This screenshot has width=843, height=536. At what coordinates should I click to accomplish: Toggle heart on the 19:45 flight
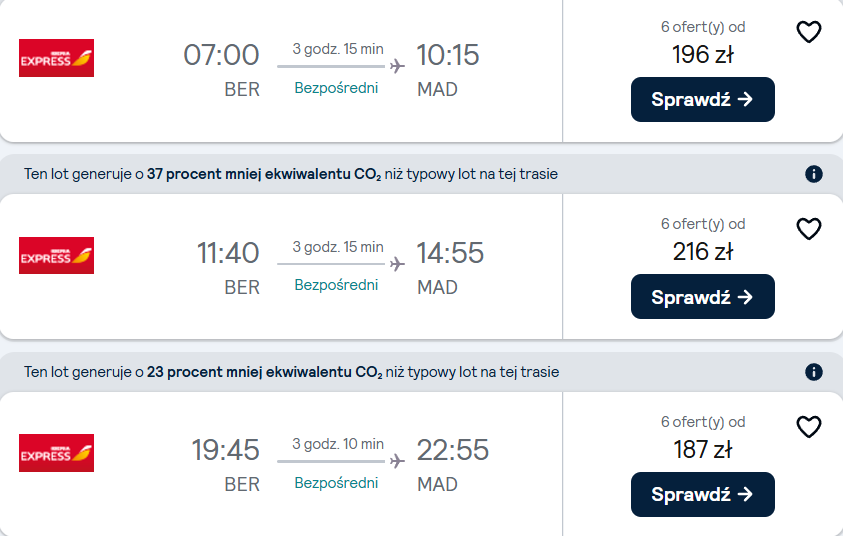[x=809, y=427]
